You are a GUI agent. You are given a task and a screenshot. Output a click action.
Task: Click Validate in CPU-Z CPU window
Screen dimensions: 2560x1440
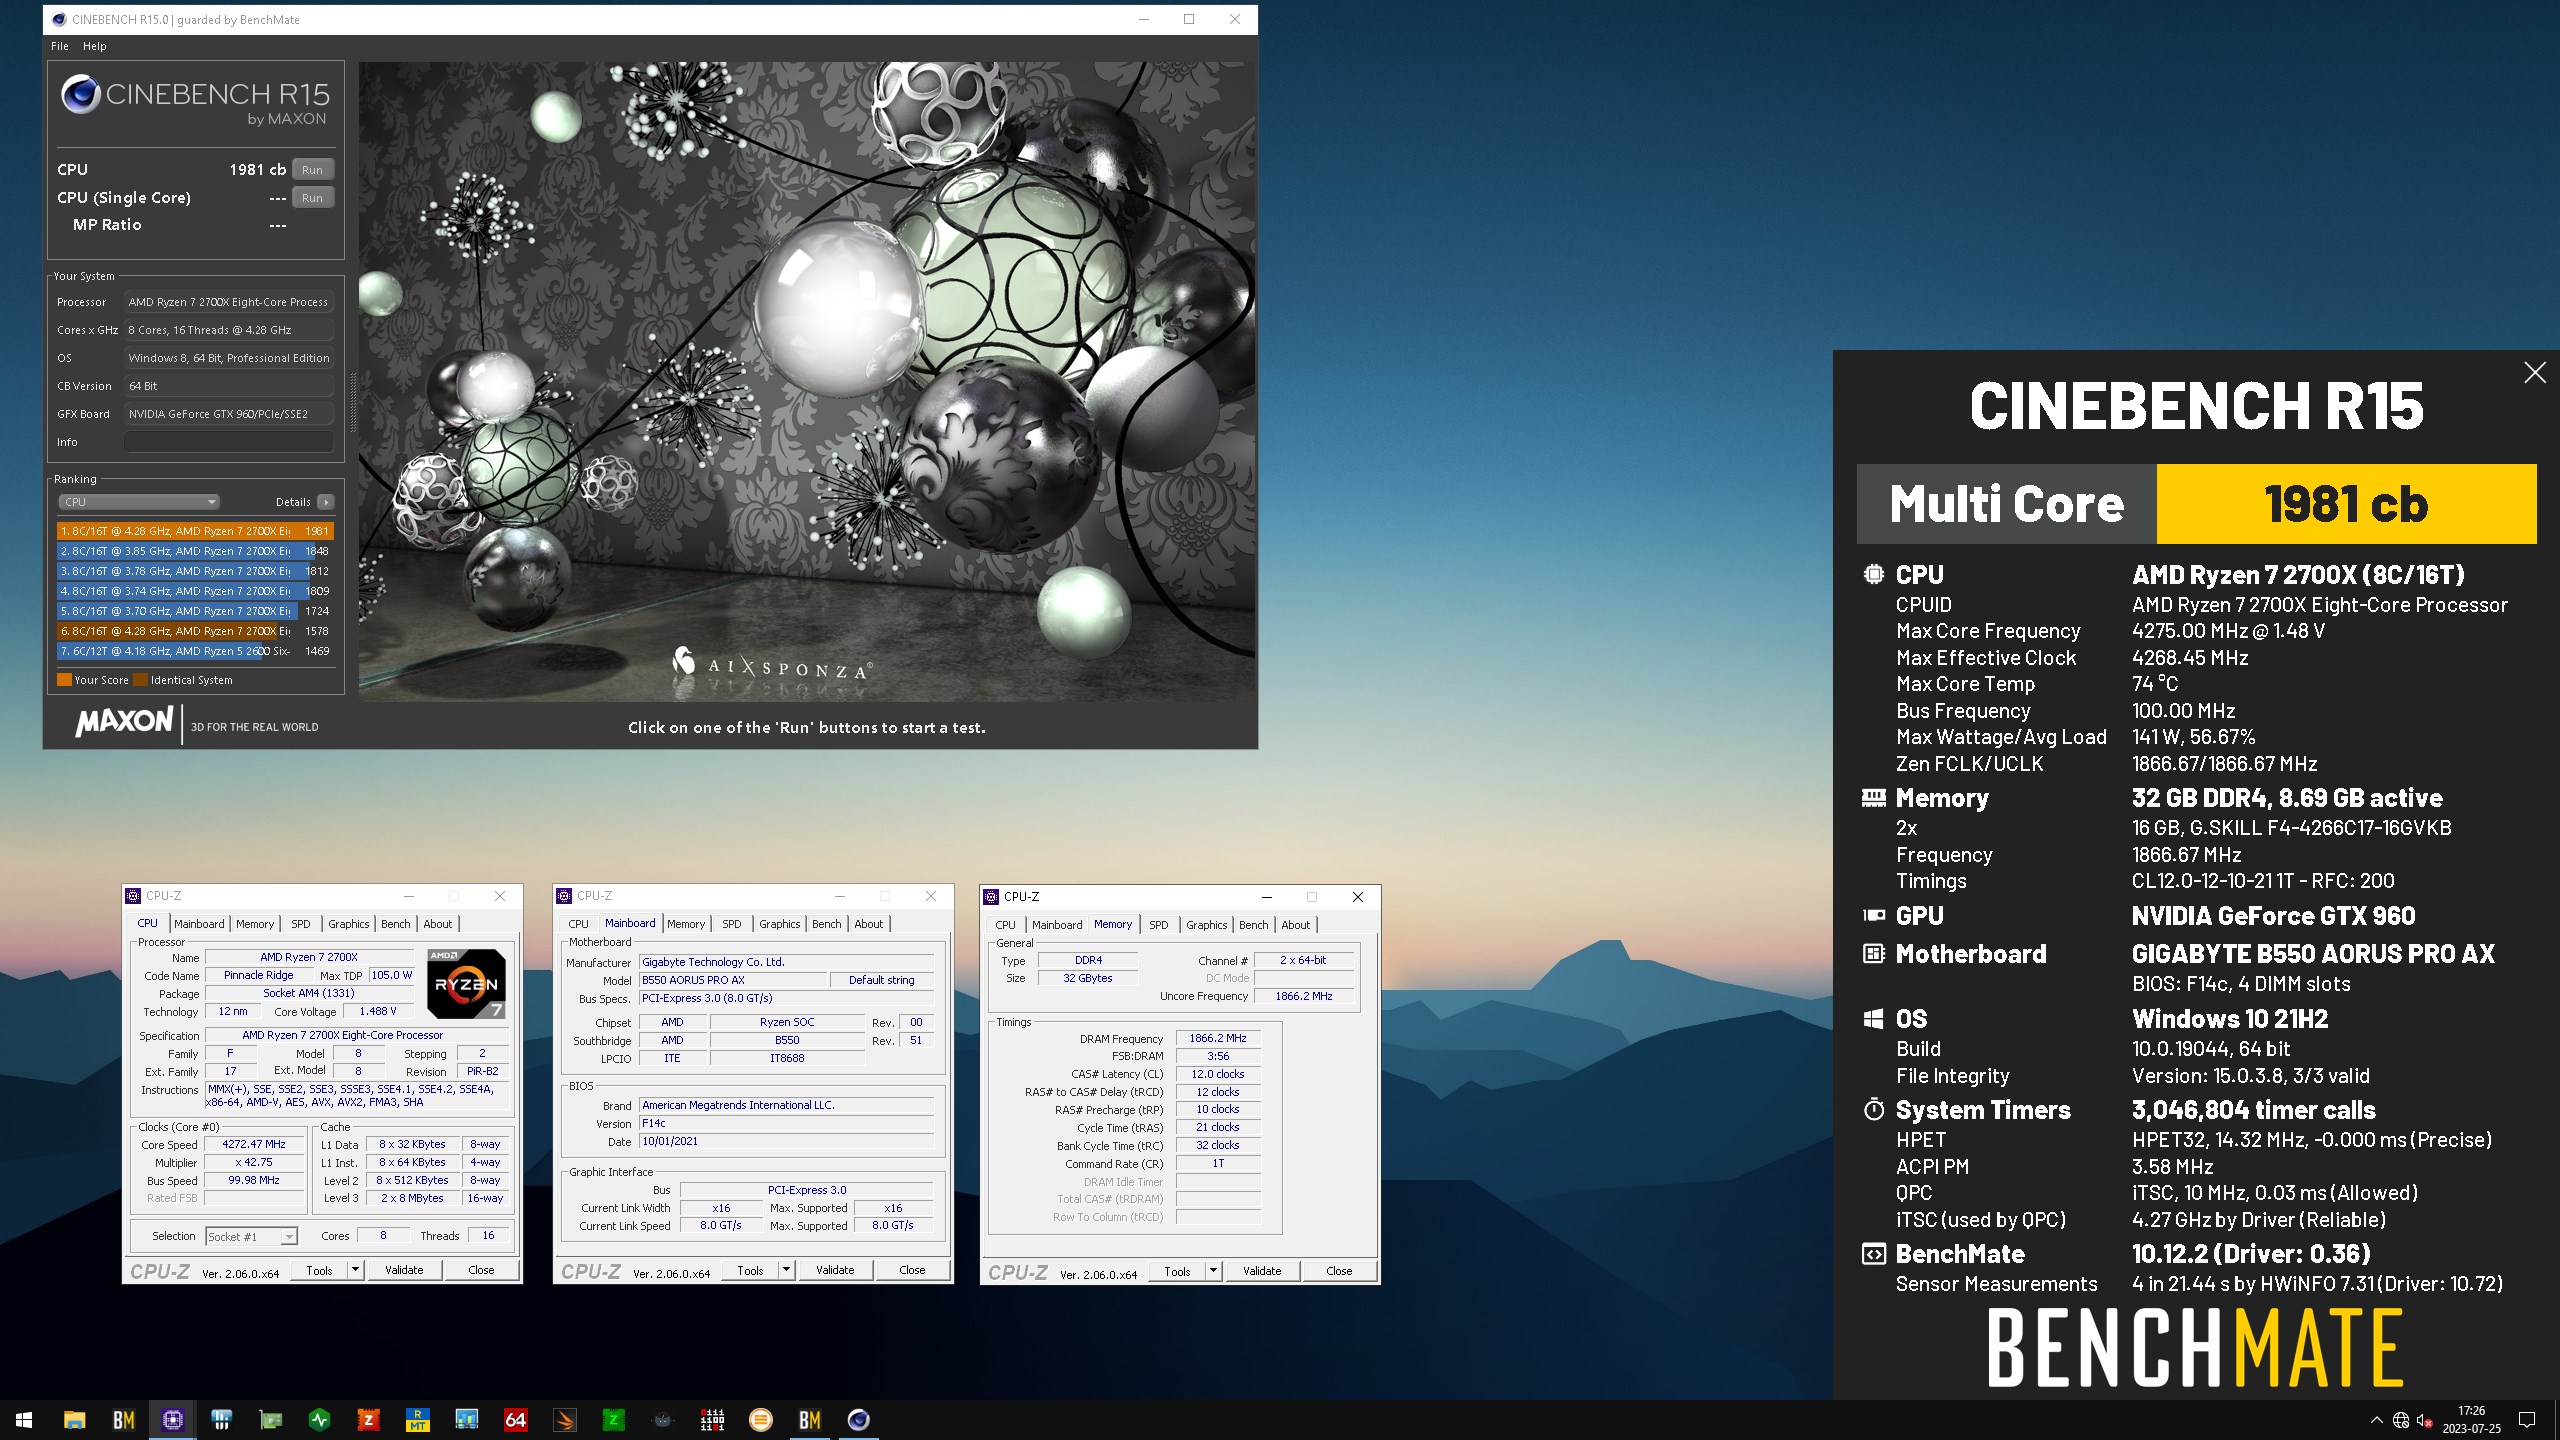(x=404, y=1270)
